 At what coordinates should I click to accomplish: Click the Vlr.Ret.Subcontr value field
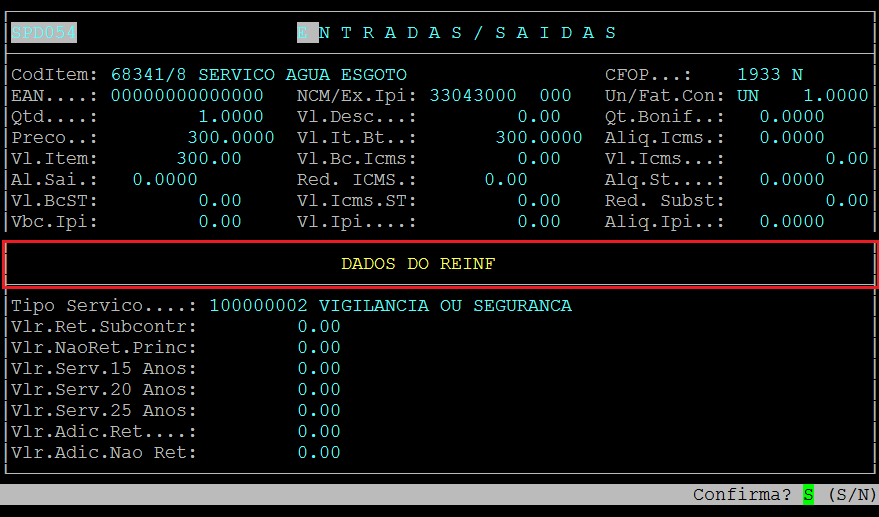coord(319,327)
